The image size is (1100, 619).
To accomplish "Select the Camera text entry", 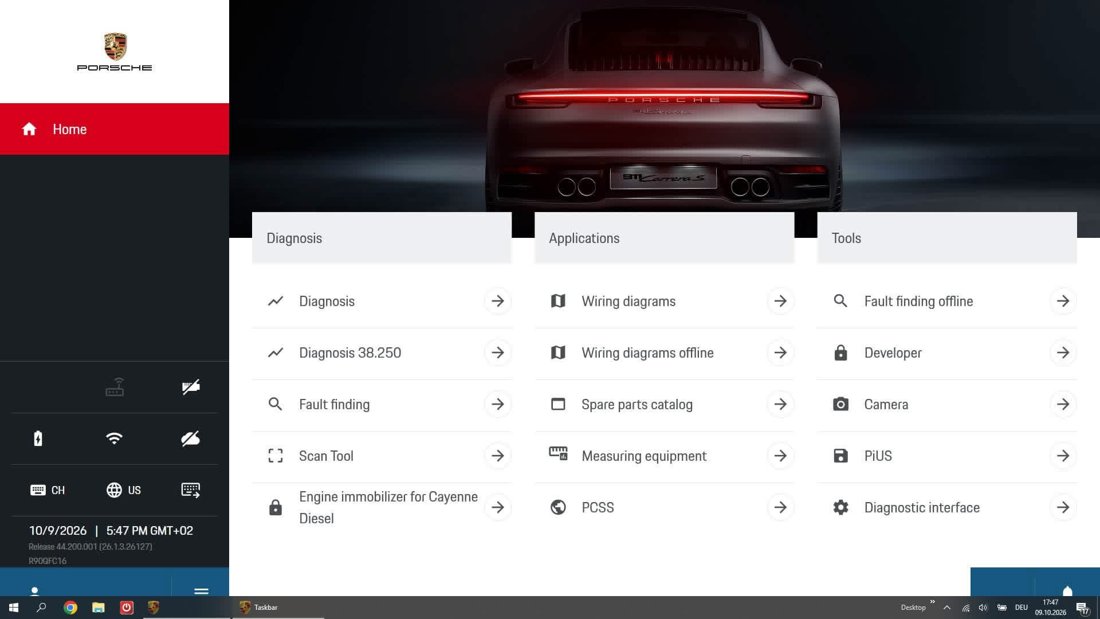I will click(x=886, y=404).
